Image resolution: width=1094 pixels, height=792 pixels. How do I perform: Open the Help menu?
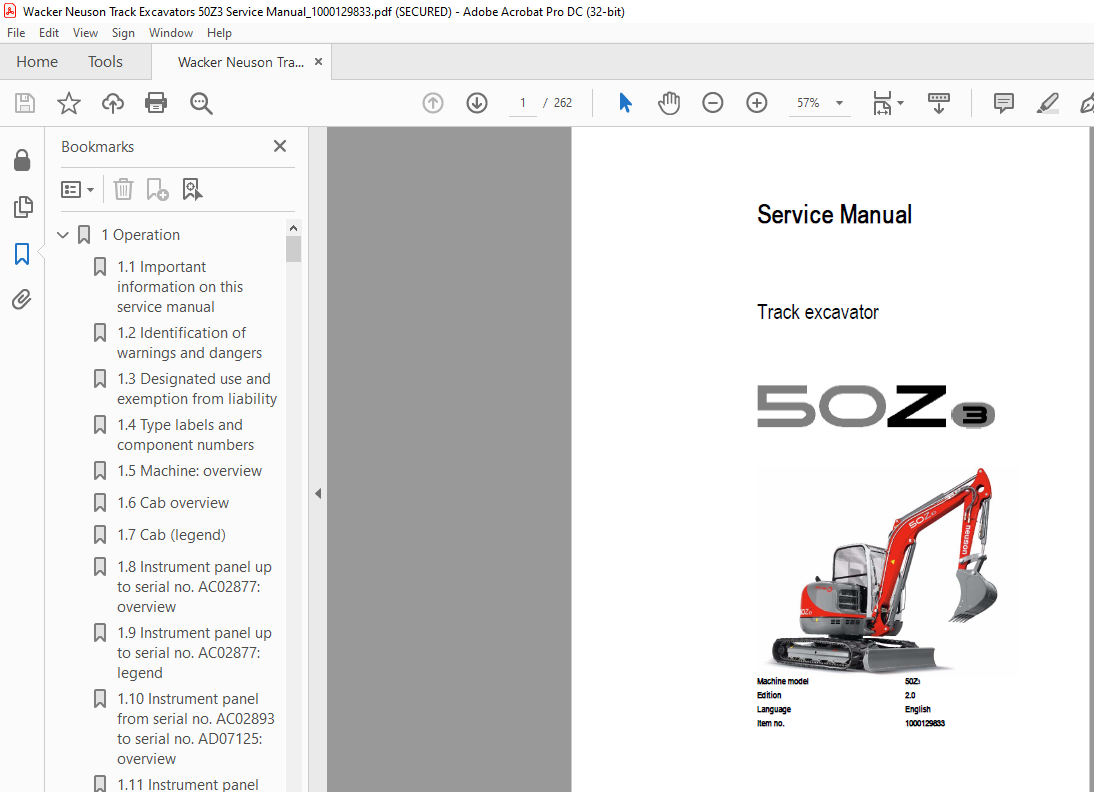(219, 33)
